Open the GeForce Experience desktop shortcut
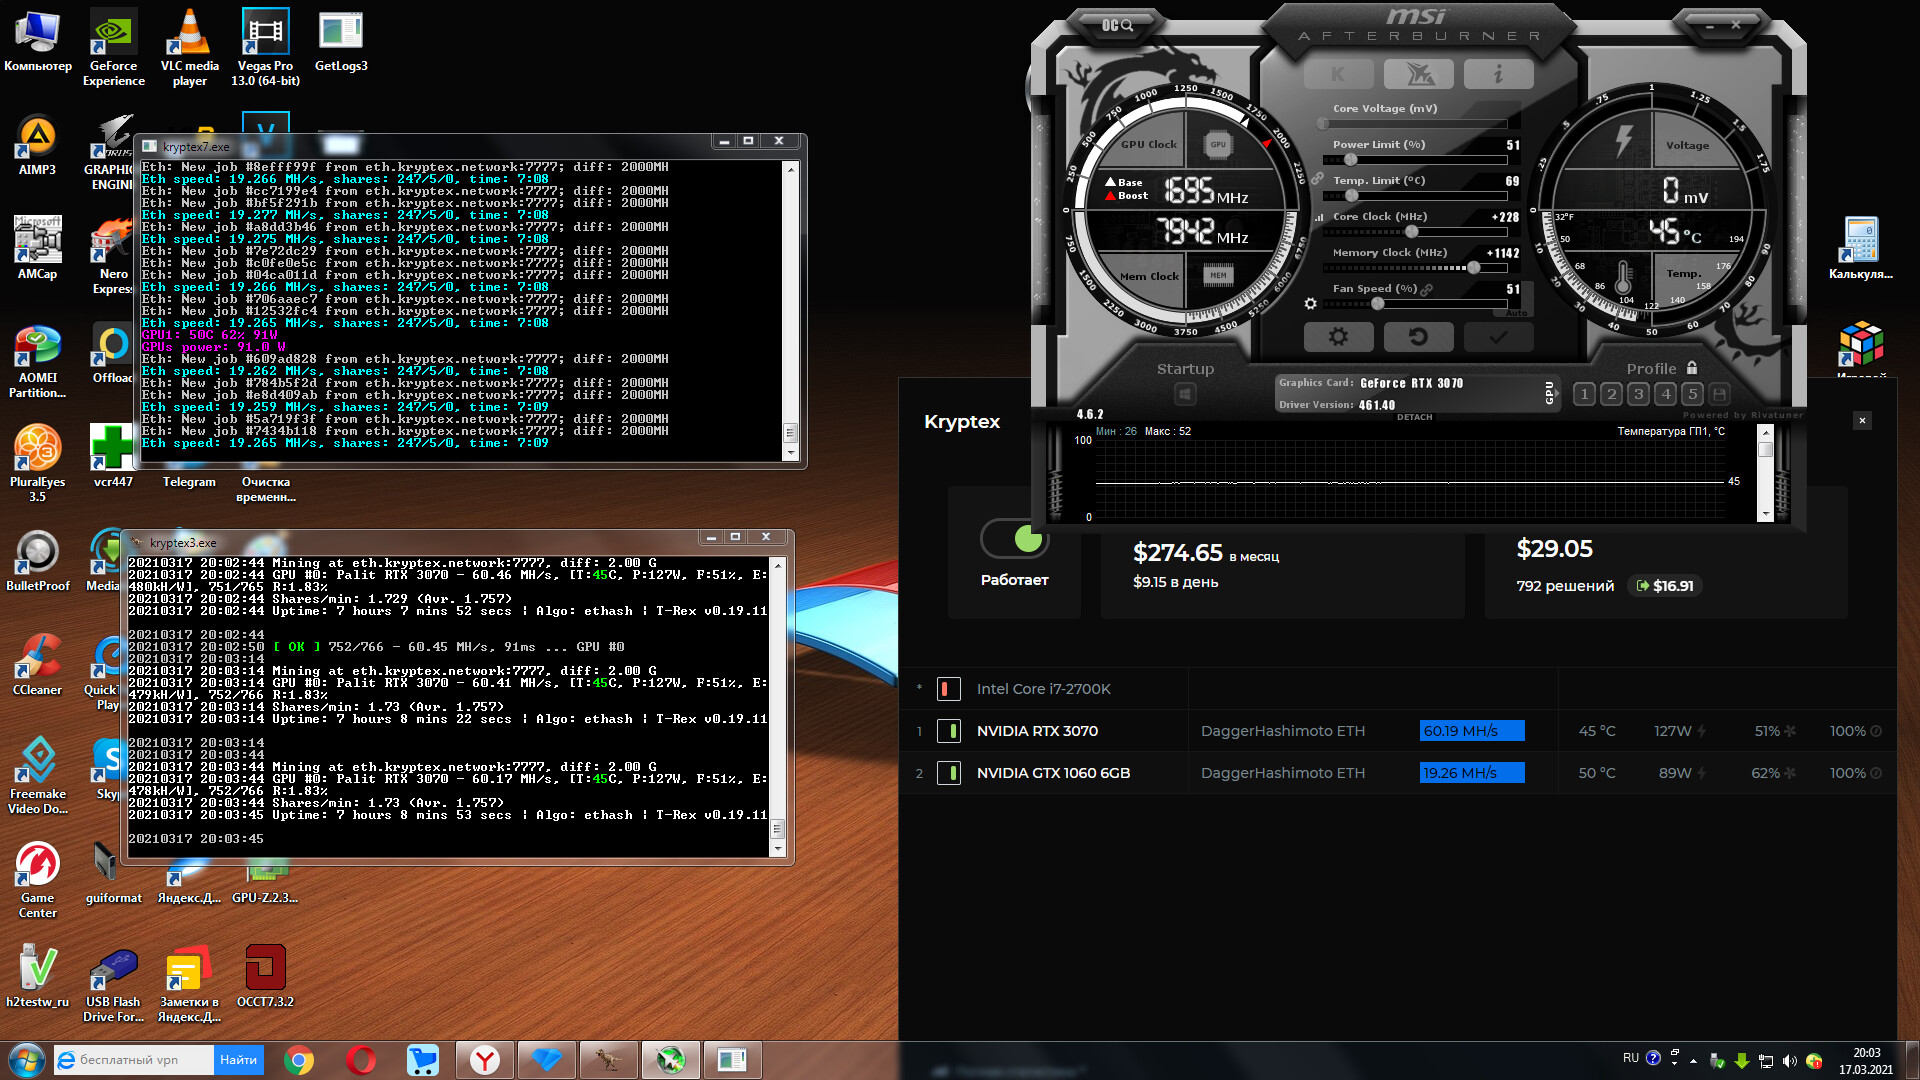This screenshot has width=1920, height=1080. [x=113, y=47]
